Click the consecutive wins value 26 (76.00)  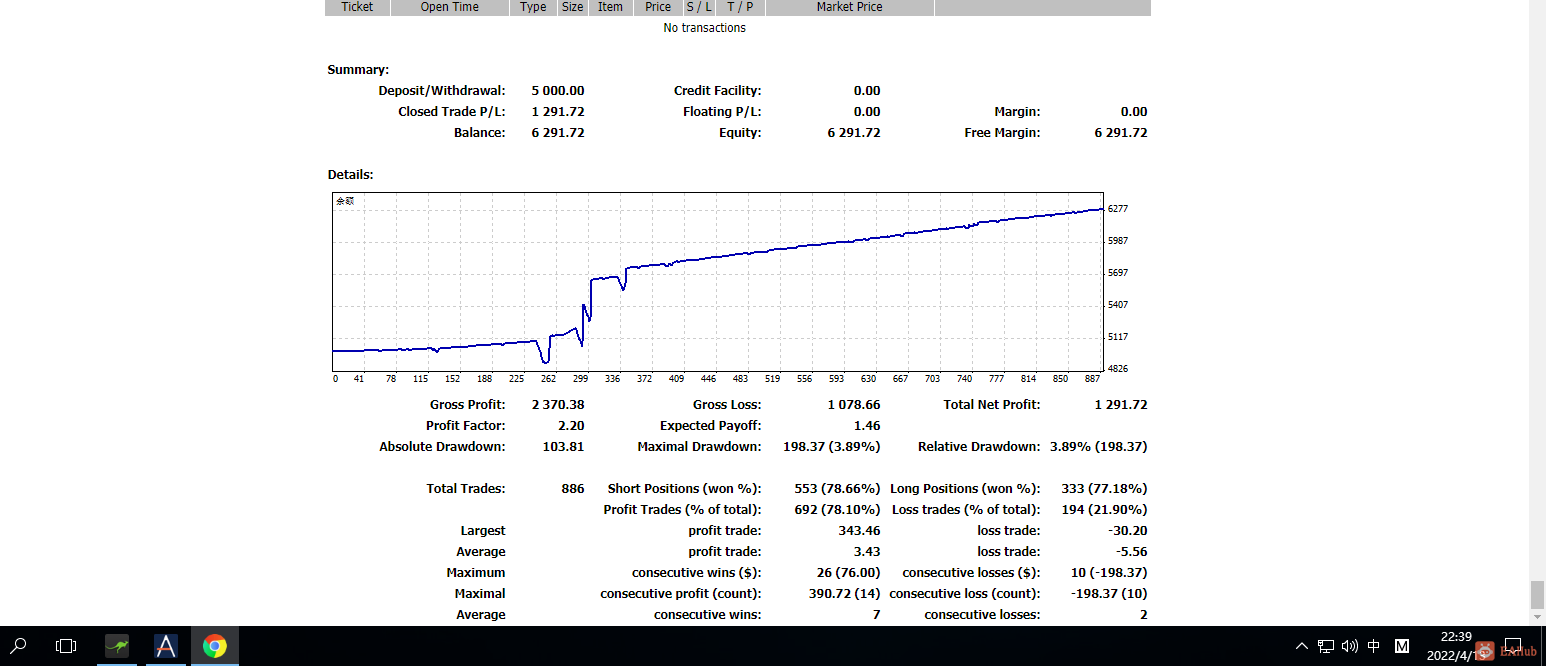[848, 573]
